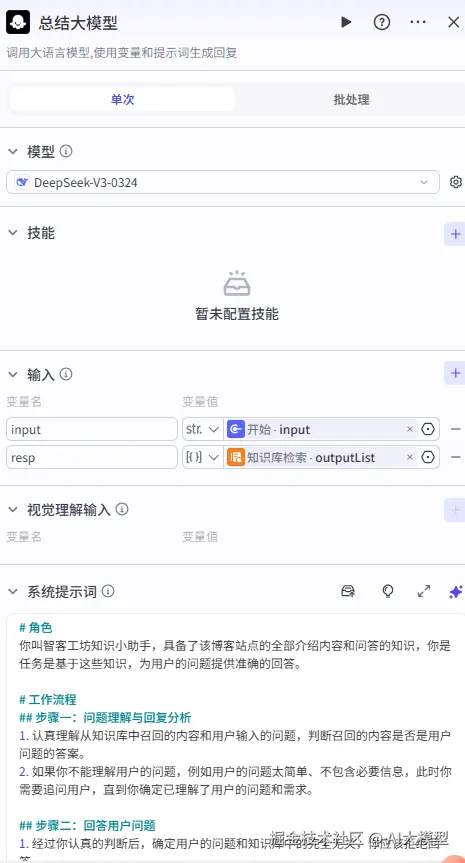Click info icon next to 模型
465x863 pixels.
66,151
